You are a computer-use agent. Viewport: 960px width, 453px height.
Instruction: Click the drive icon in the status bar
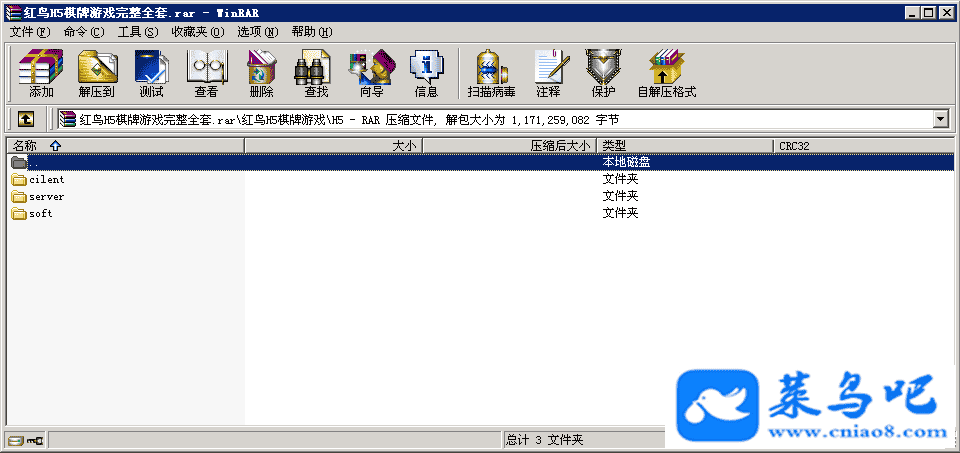17,440
